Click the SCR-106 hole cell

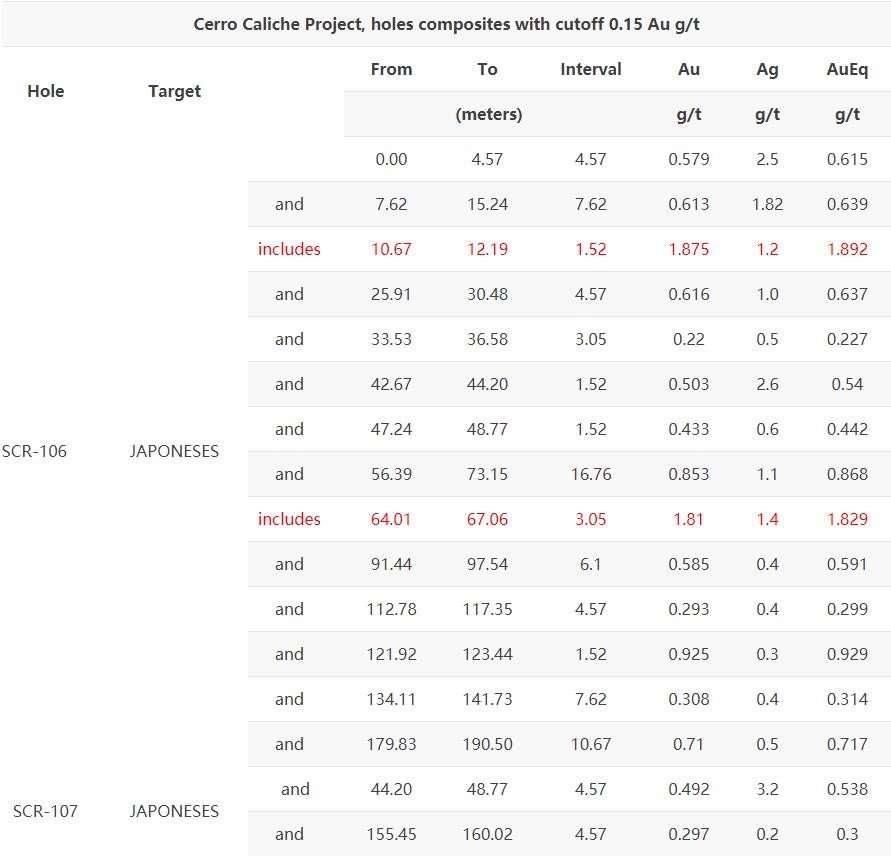coord(34,451)
